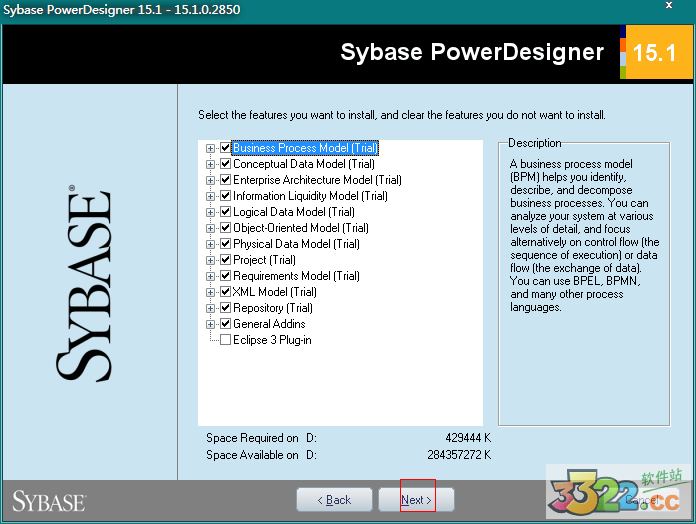Viewport: 696px width, 524px height.
Task: Select Logical Data Model (Trial) label
Action: (294, 212)
